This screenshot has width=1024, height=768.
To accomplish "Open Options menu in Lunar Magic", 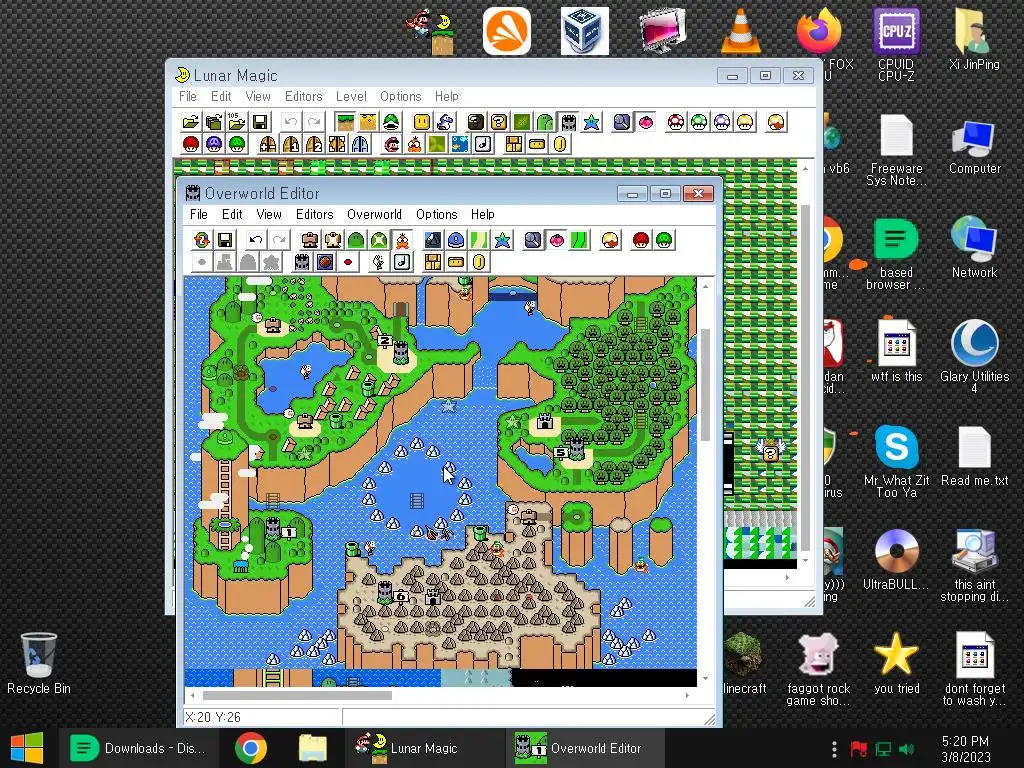I will (400, 96).
